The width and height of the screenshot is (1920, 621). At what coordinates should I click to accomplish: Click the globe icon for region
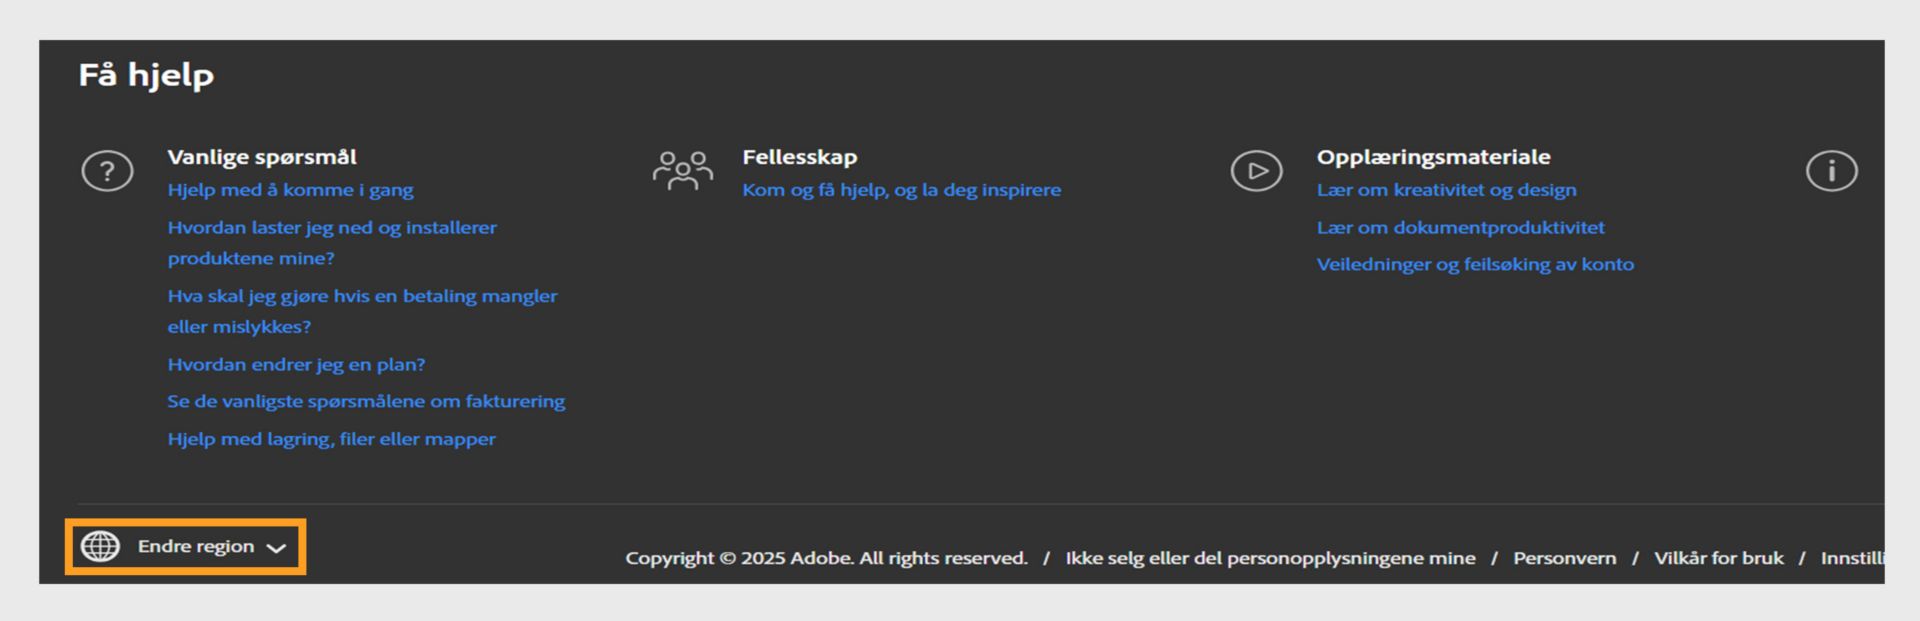pyautogui.click(x=100, y=546)
